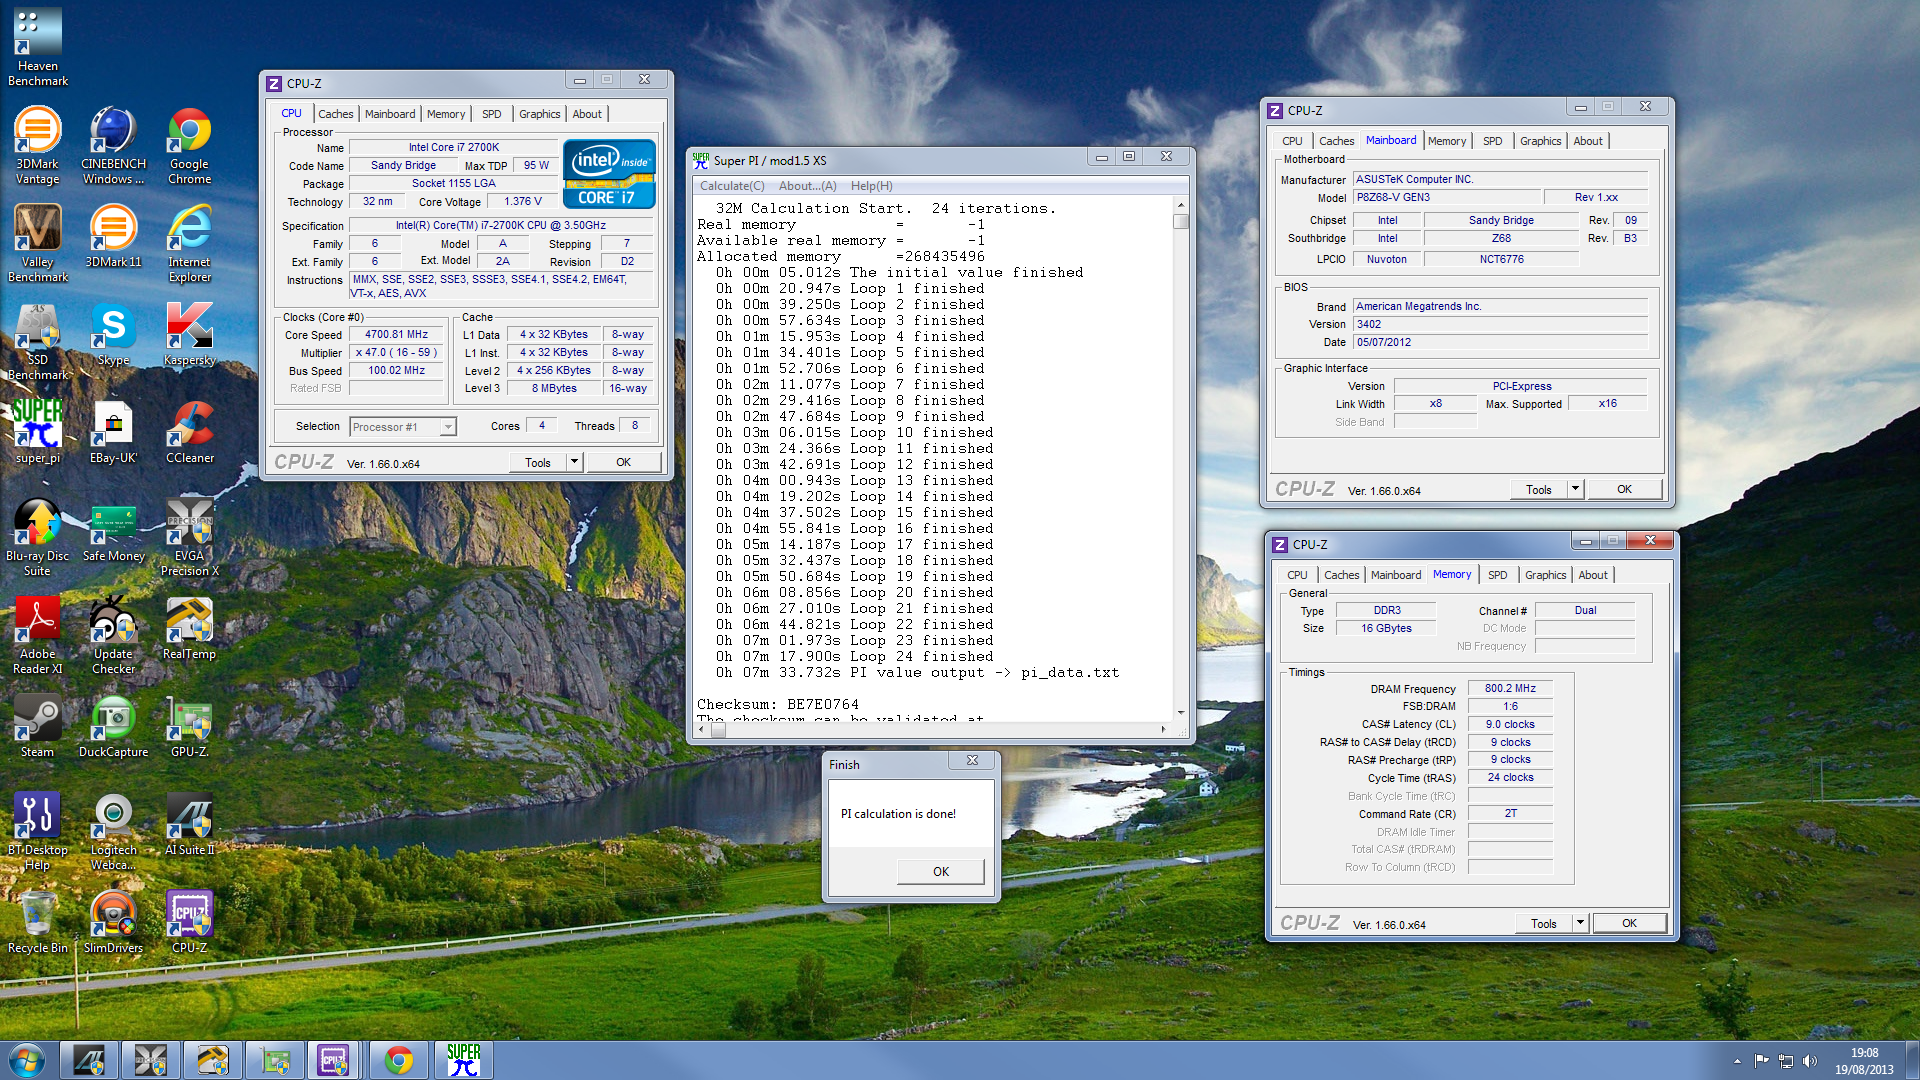The height and width of the screenshot is (1080, 1920).
Task: Click Tools button in Memory window
Action: click(1543, 923)
